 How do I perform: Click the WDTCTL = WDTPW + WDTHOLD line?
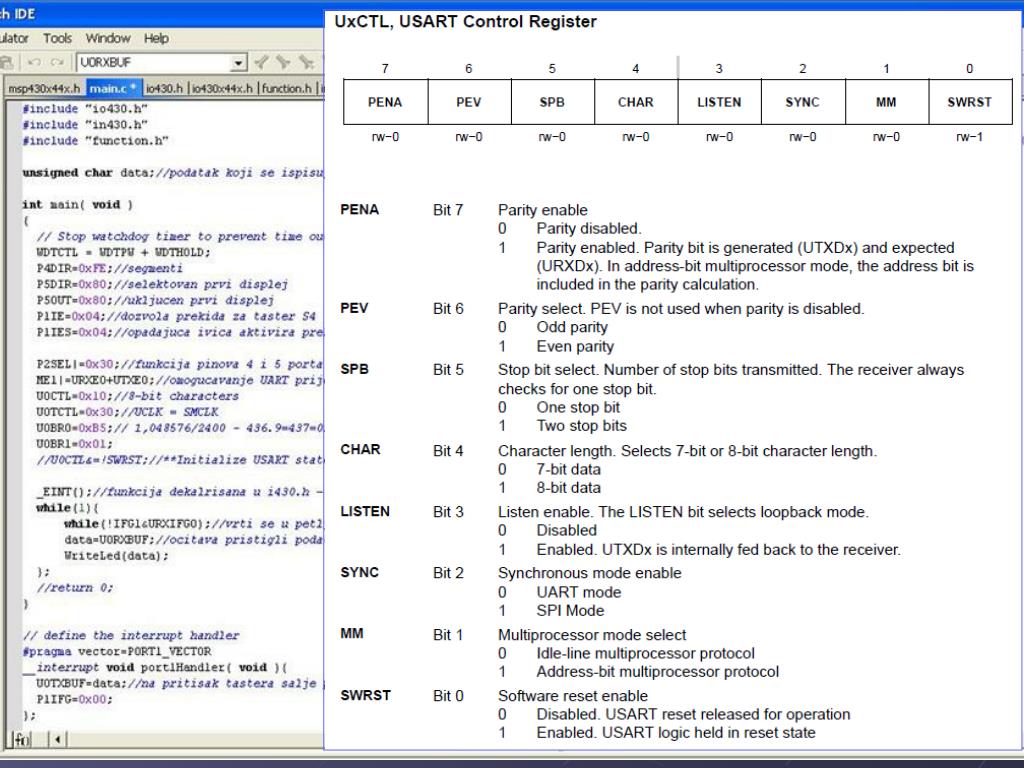pos(123,252)
